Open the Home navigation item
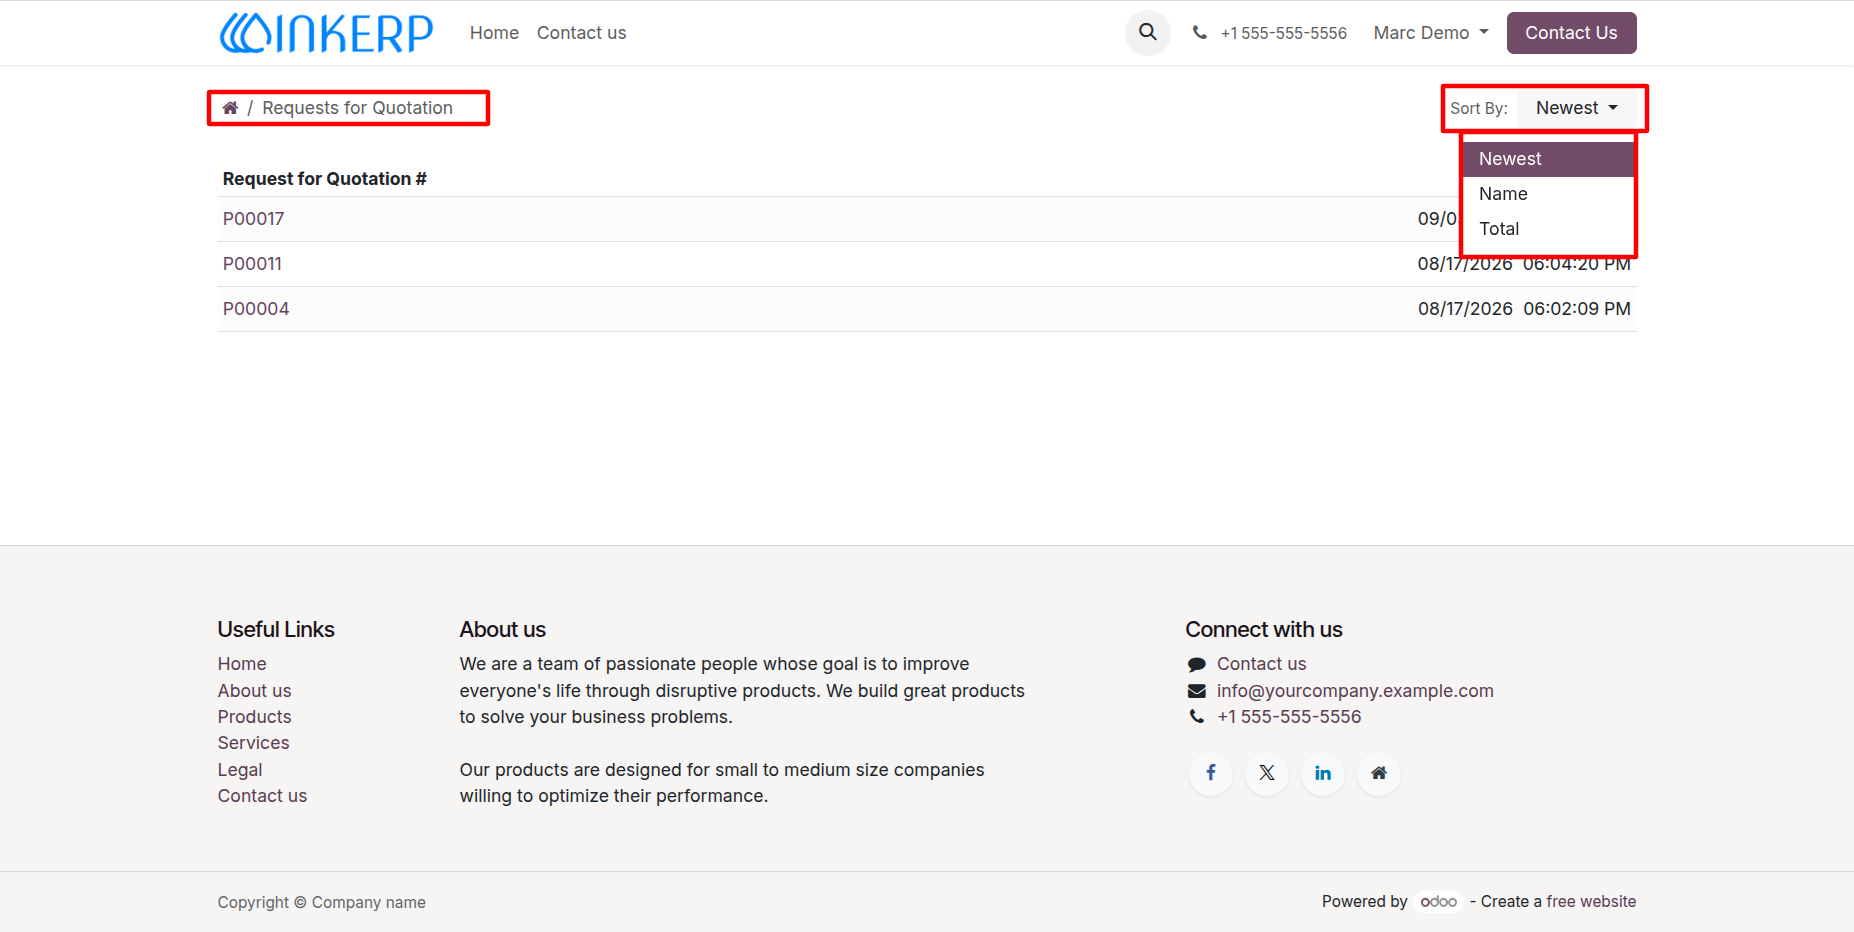Image resolution: width=1854 pixels, height=932 pixels. (494, 33)
